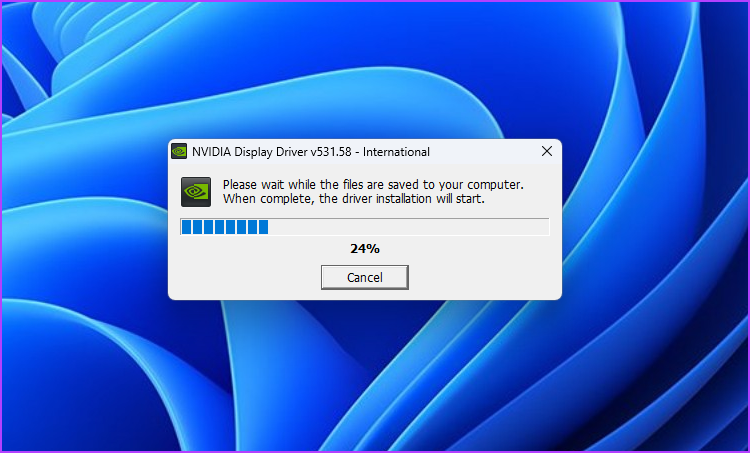The width and height of the screenshot is (750, 453).
Task: Click the large NVIDIA logo beside the message
Action: 196,192
